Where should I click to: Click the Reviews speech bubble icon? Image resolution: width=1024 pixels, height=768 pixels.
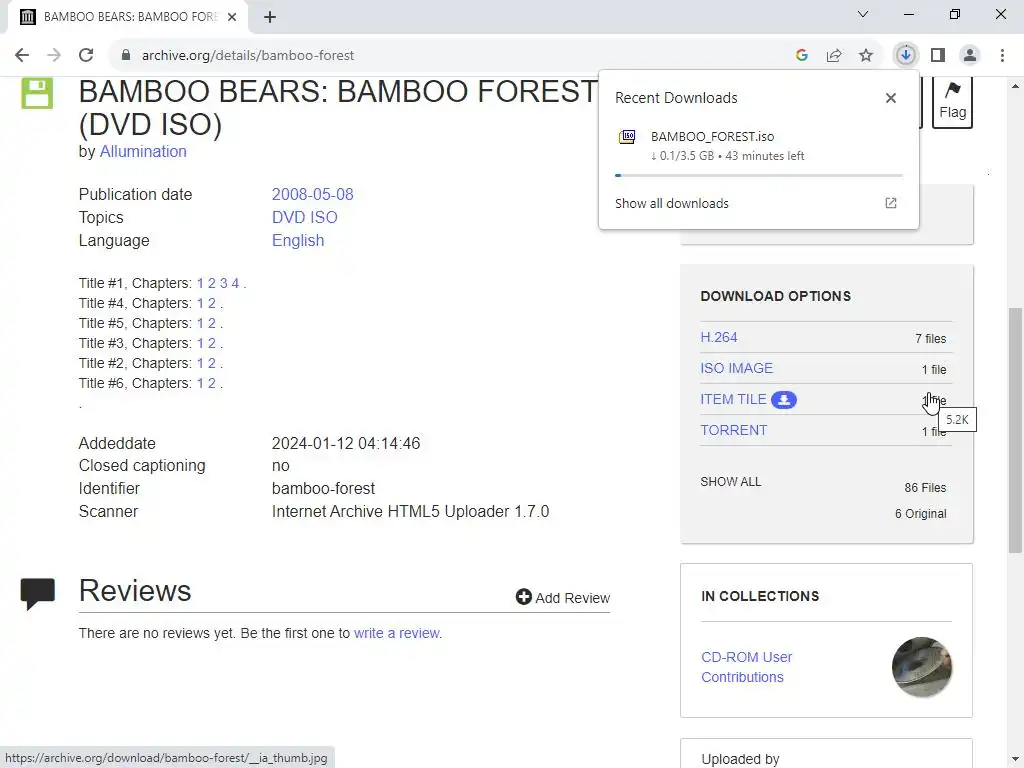point(38,594)
